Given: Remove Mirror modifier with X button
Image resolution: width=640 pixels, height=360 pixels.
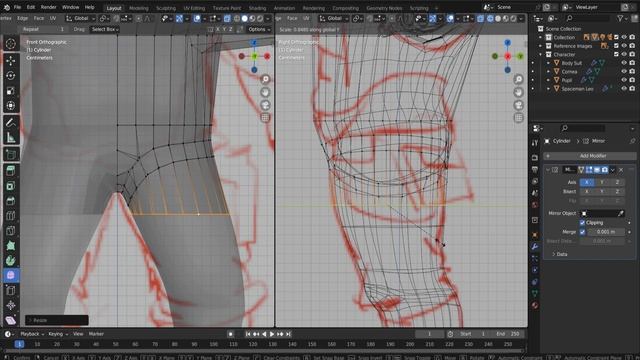Looking at the screenshot, I should 621,170.
